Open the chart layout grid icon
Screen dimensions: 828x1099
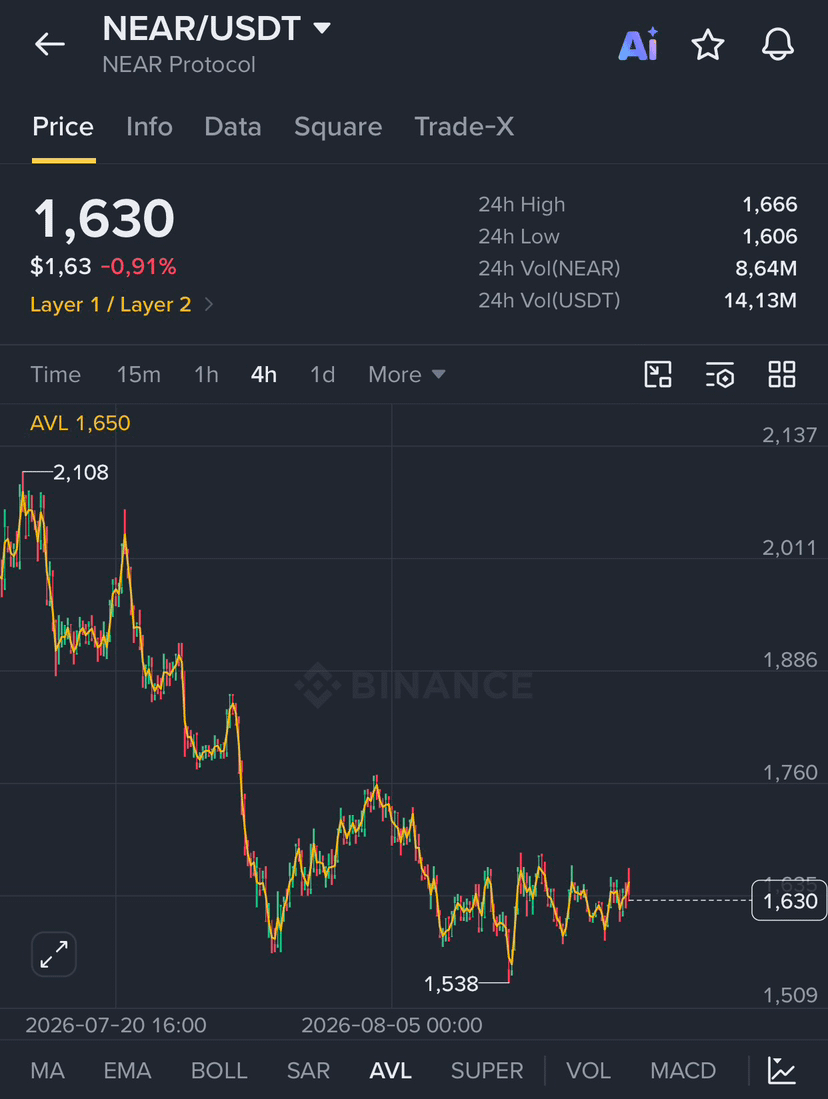[782, 374]
